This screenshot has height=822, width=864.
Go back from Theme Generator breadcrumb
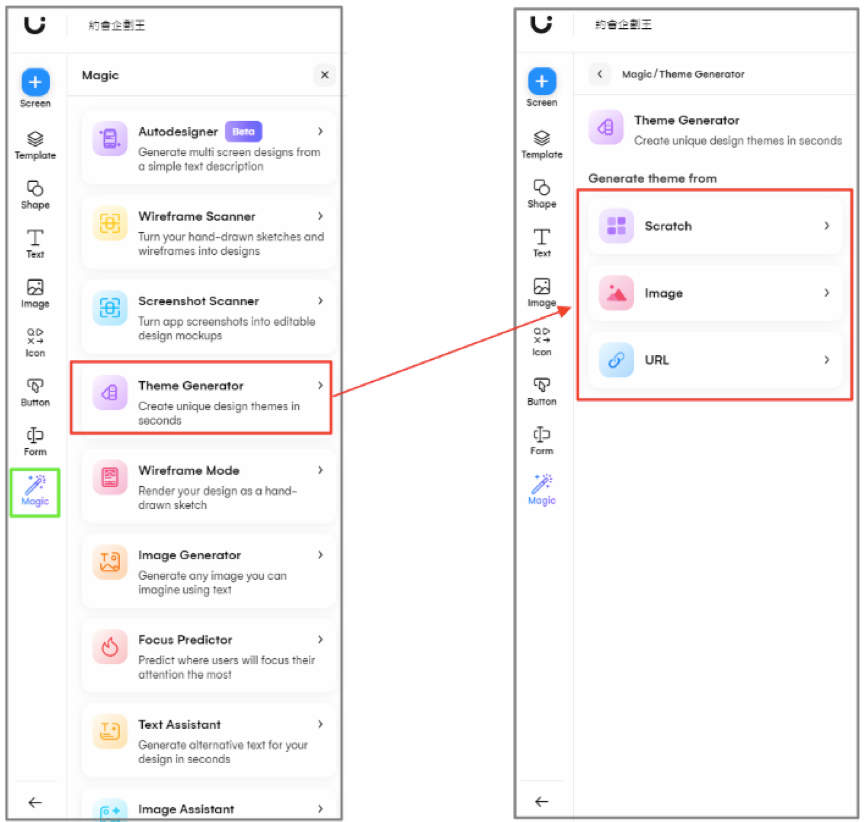point(600,74)
